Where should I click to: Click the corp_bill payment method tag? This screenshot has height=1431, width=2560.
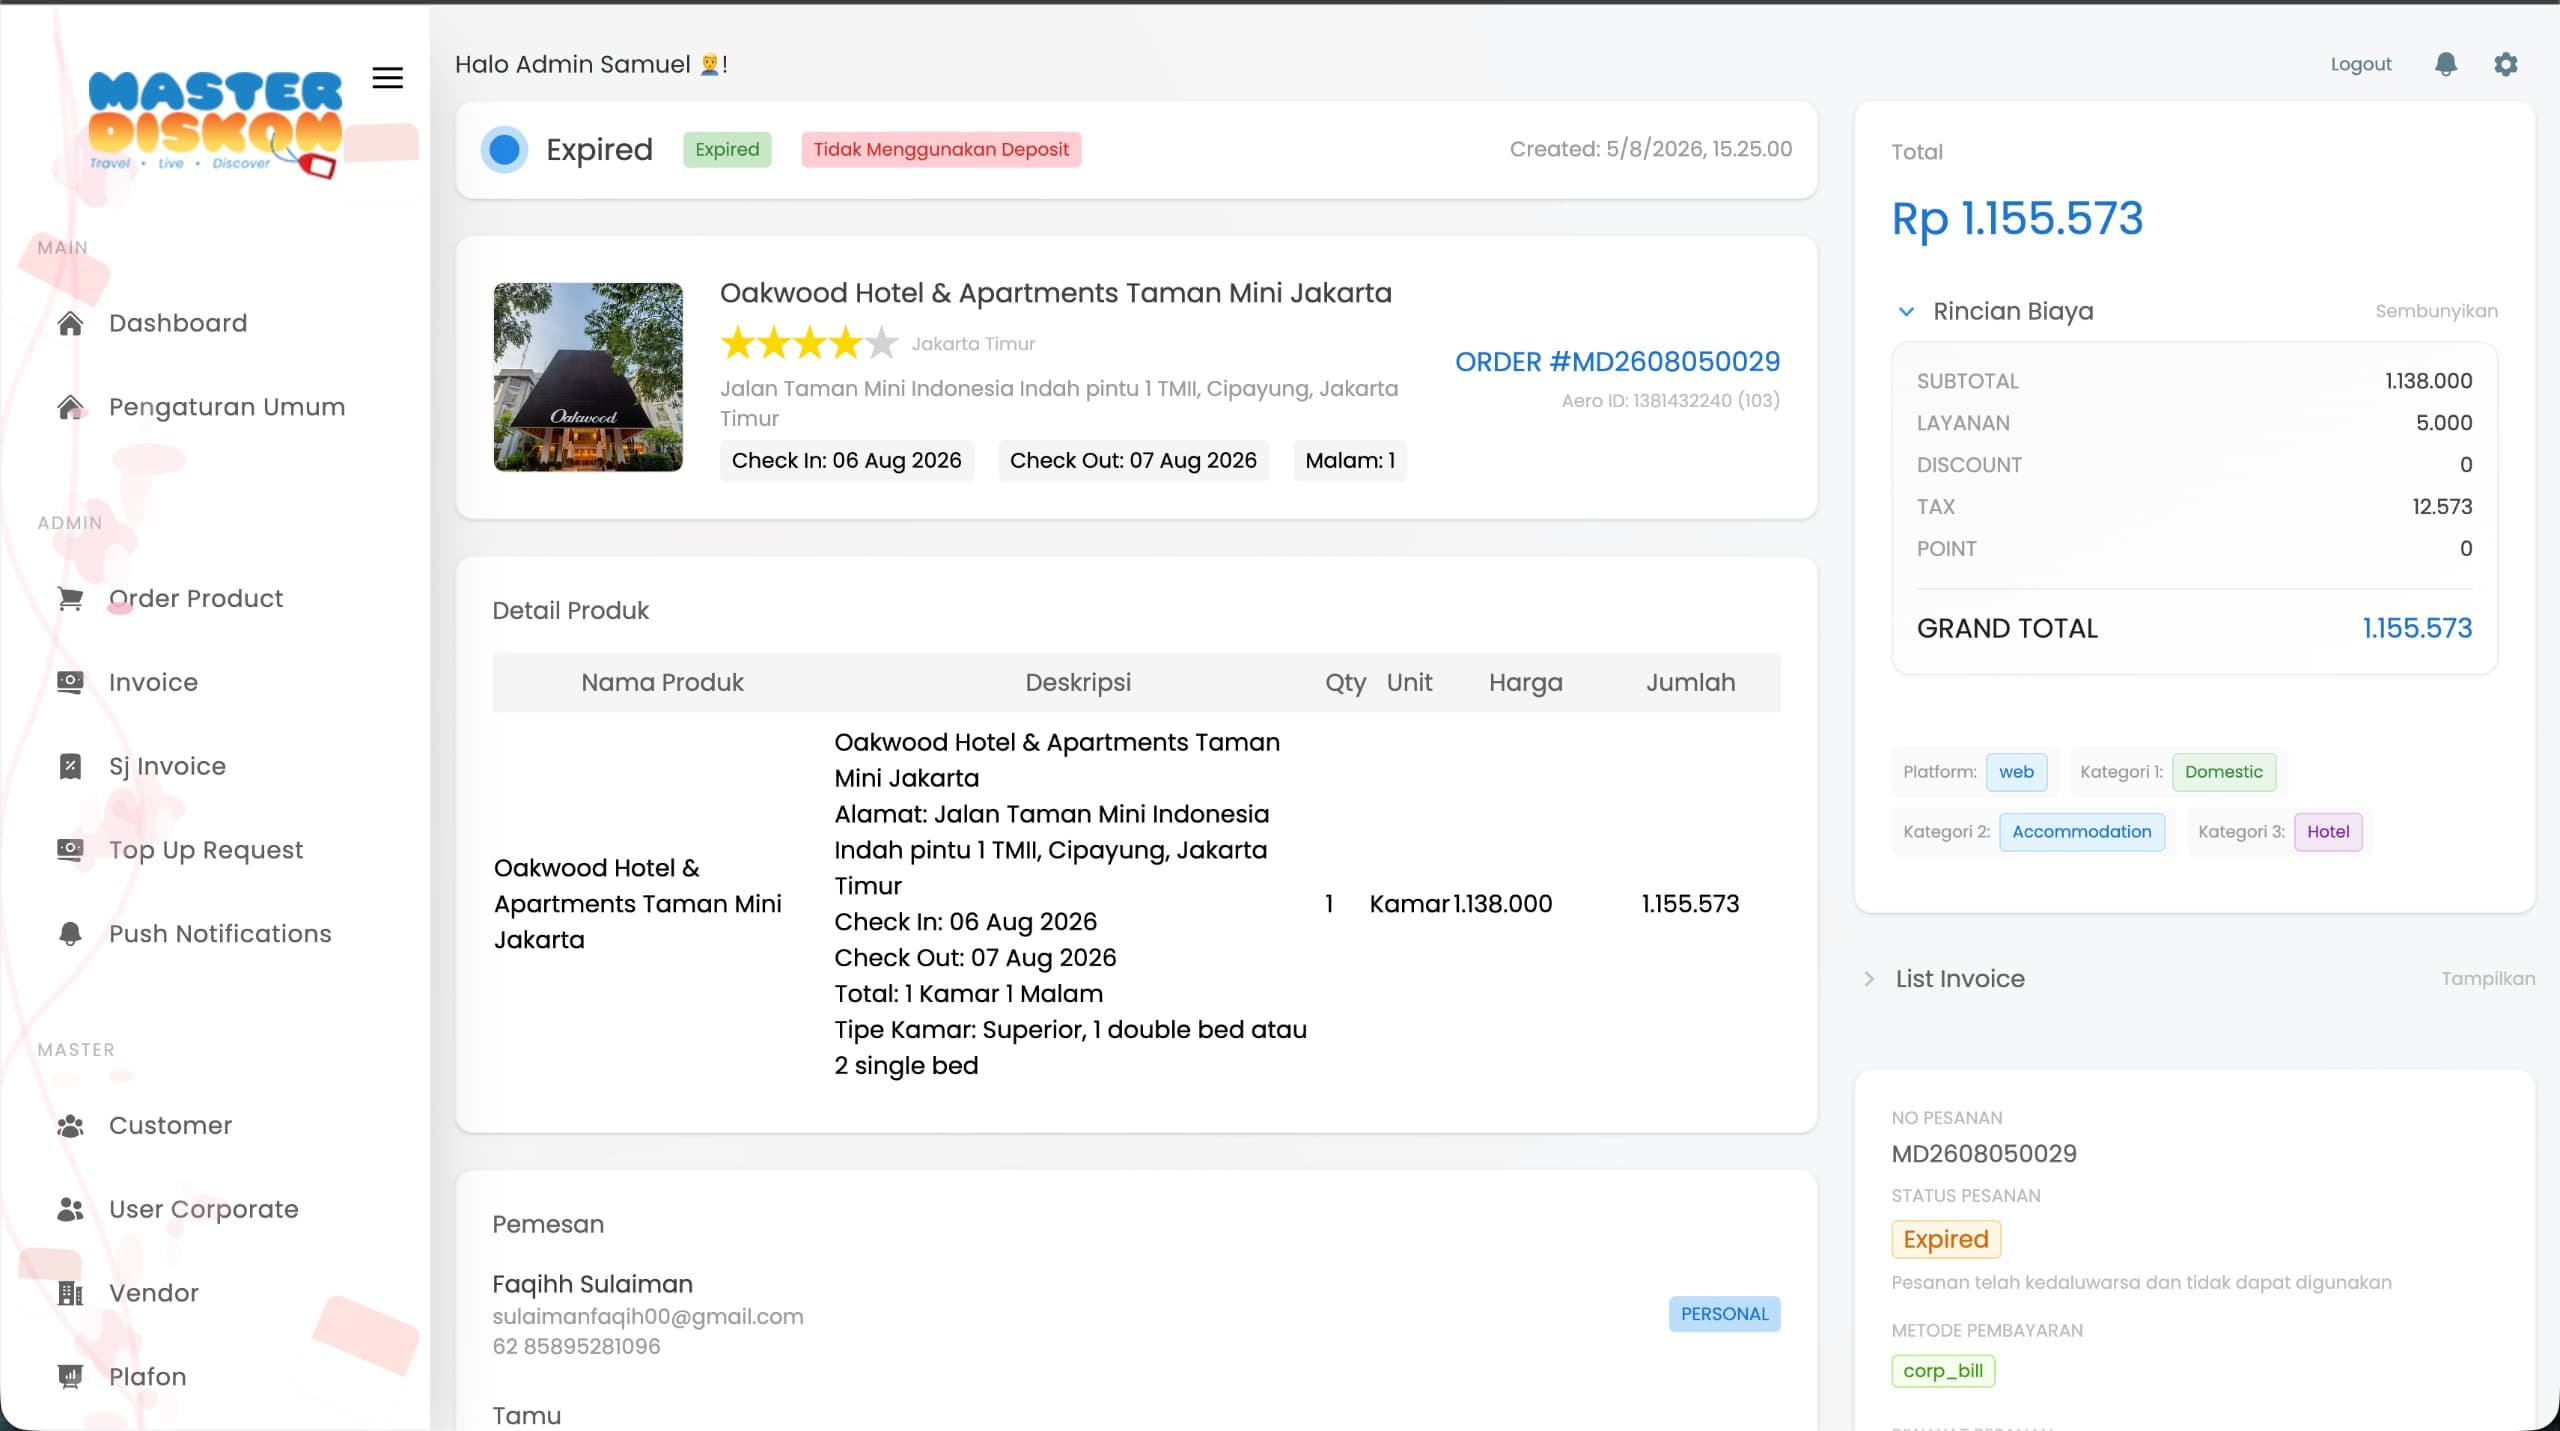pos(1943,1371)
